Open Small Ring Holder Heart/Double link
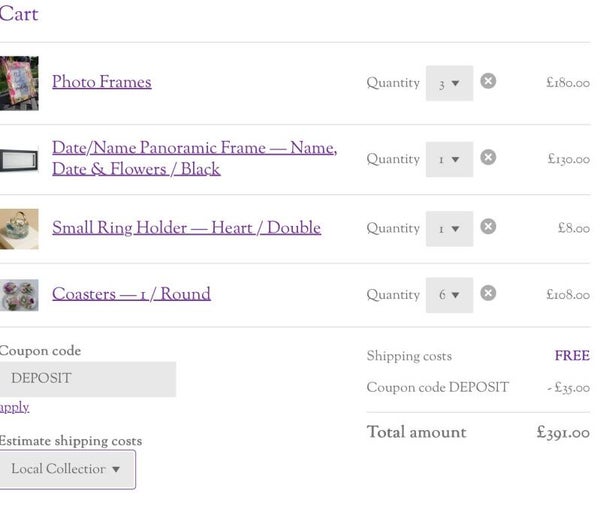The width and height of the screenshot is (600, 512). click(x=186, y=228)
